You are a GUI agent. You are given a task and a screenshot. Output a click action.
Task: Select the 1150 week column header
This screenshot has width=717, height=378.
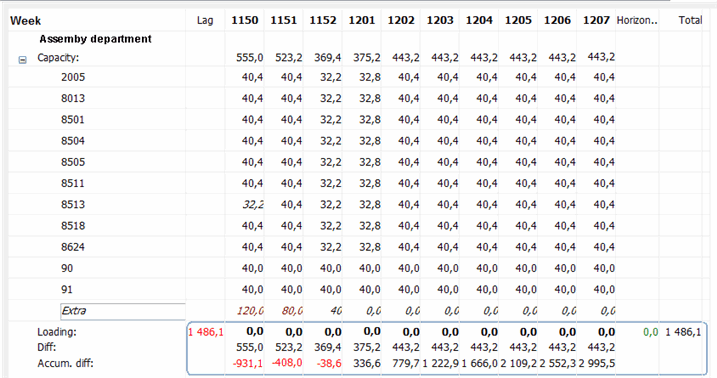245,20
